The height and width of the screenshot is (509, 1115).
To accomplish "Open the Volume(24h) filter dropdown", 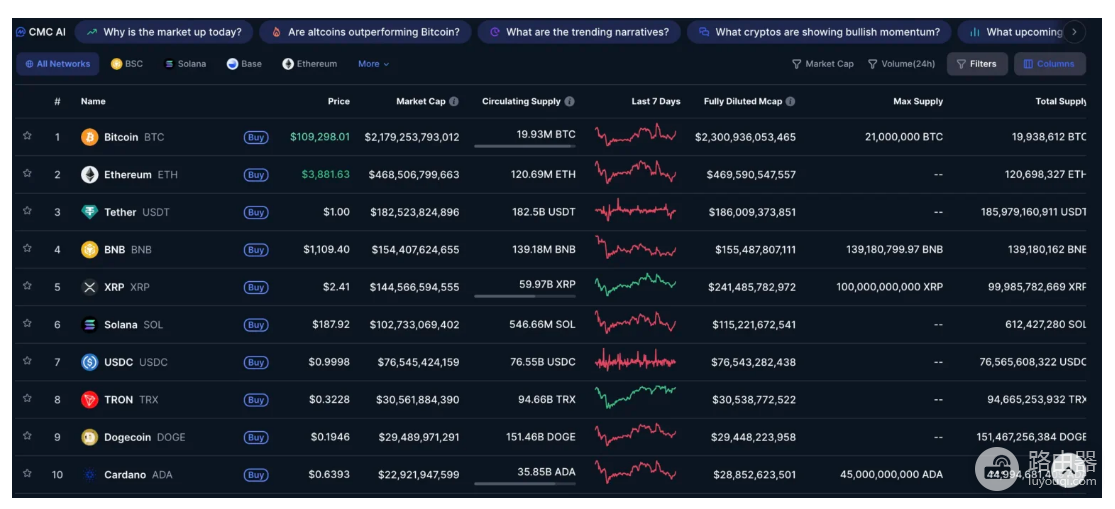I will coord(902,64).
